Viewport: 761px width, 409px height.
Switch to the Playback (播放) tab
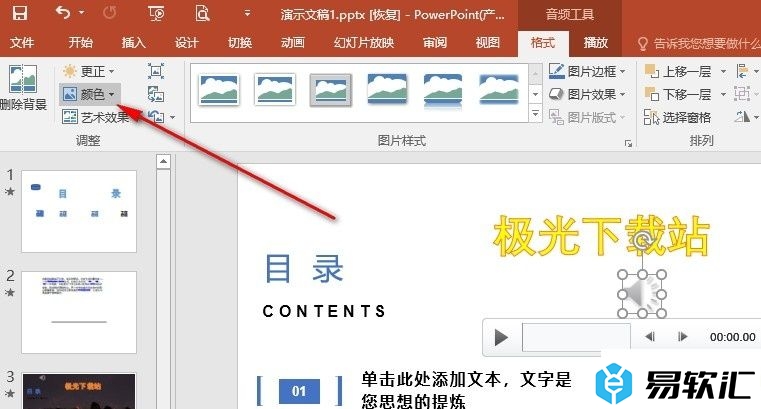596,43
